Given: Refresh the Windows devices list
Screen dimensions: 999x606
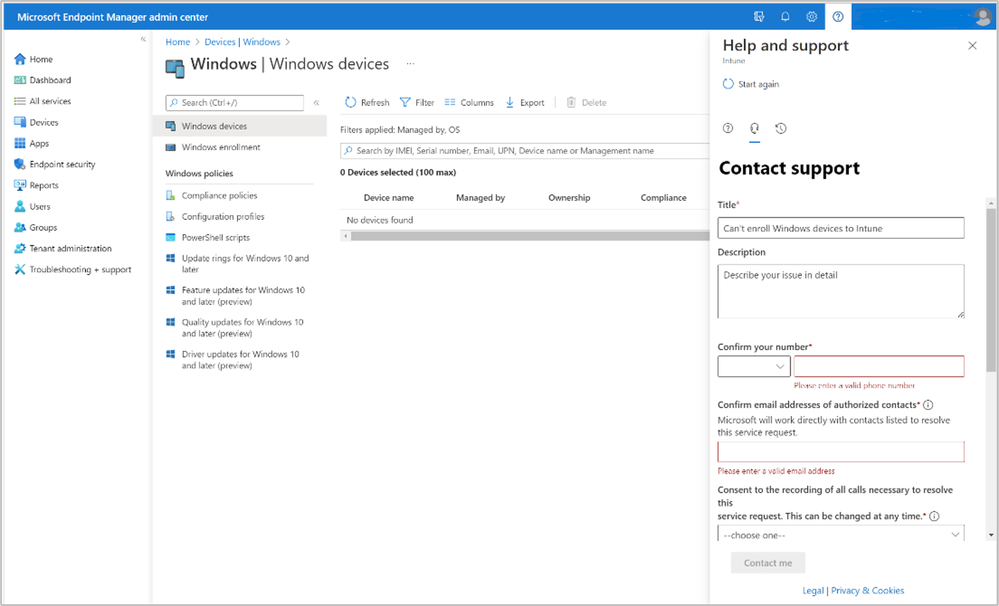Looking at the screenshot, I should coord(367,103).
